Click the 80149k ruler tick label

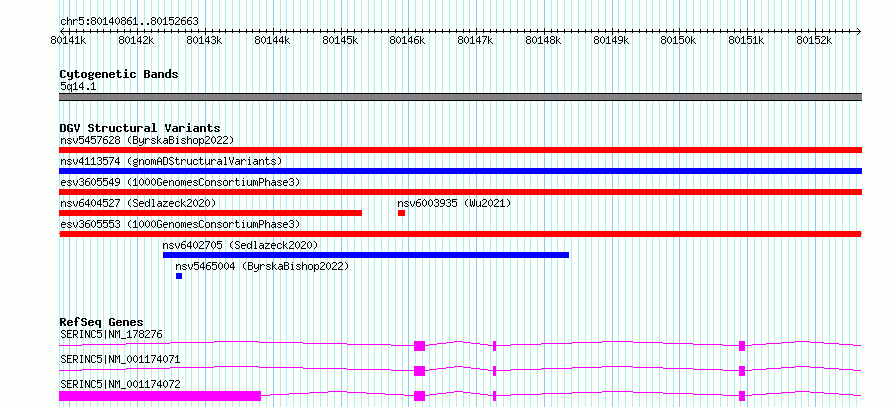611,40
